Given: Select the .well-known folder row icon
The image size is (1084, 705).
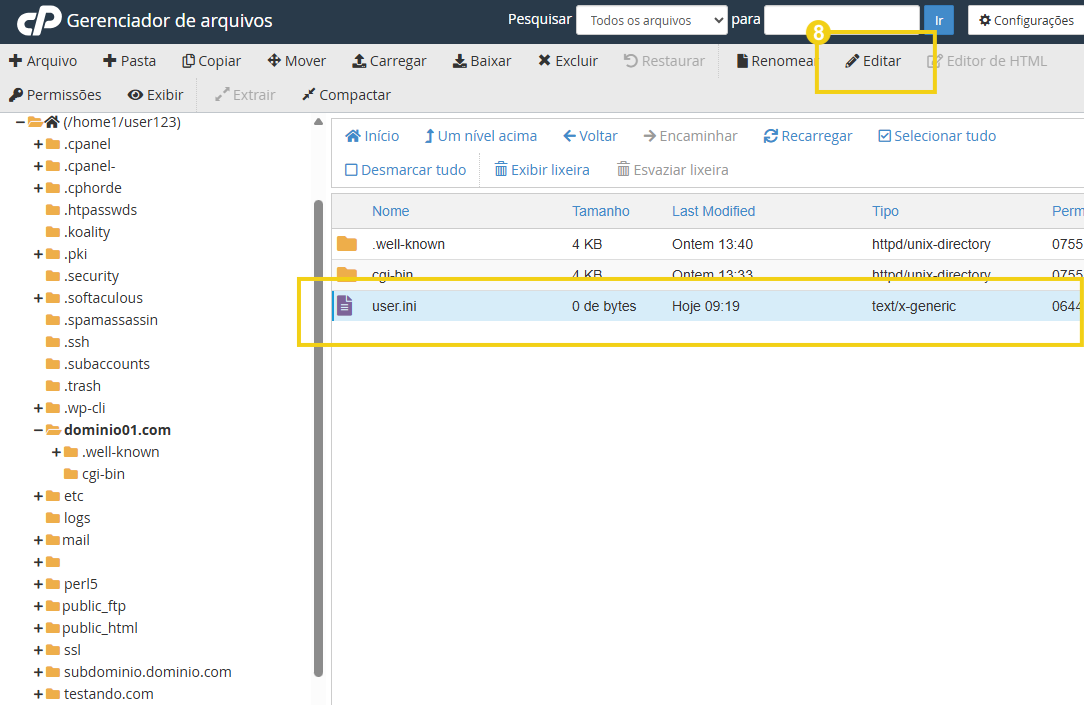Looking at the screenshot, I should [x=347, y=244].
